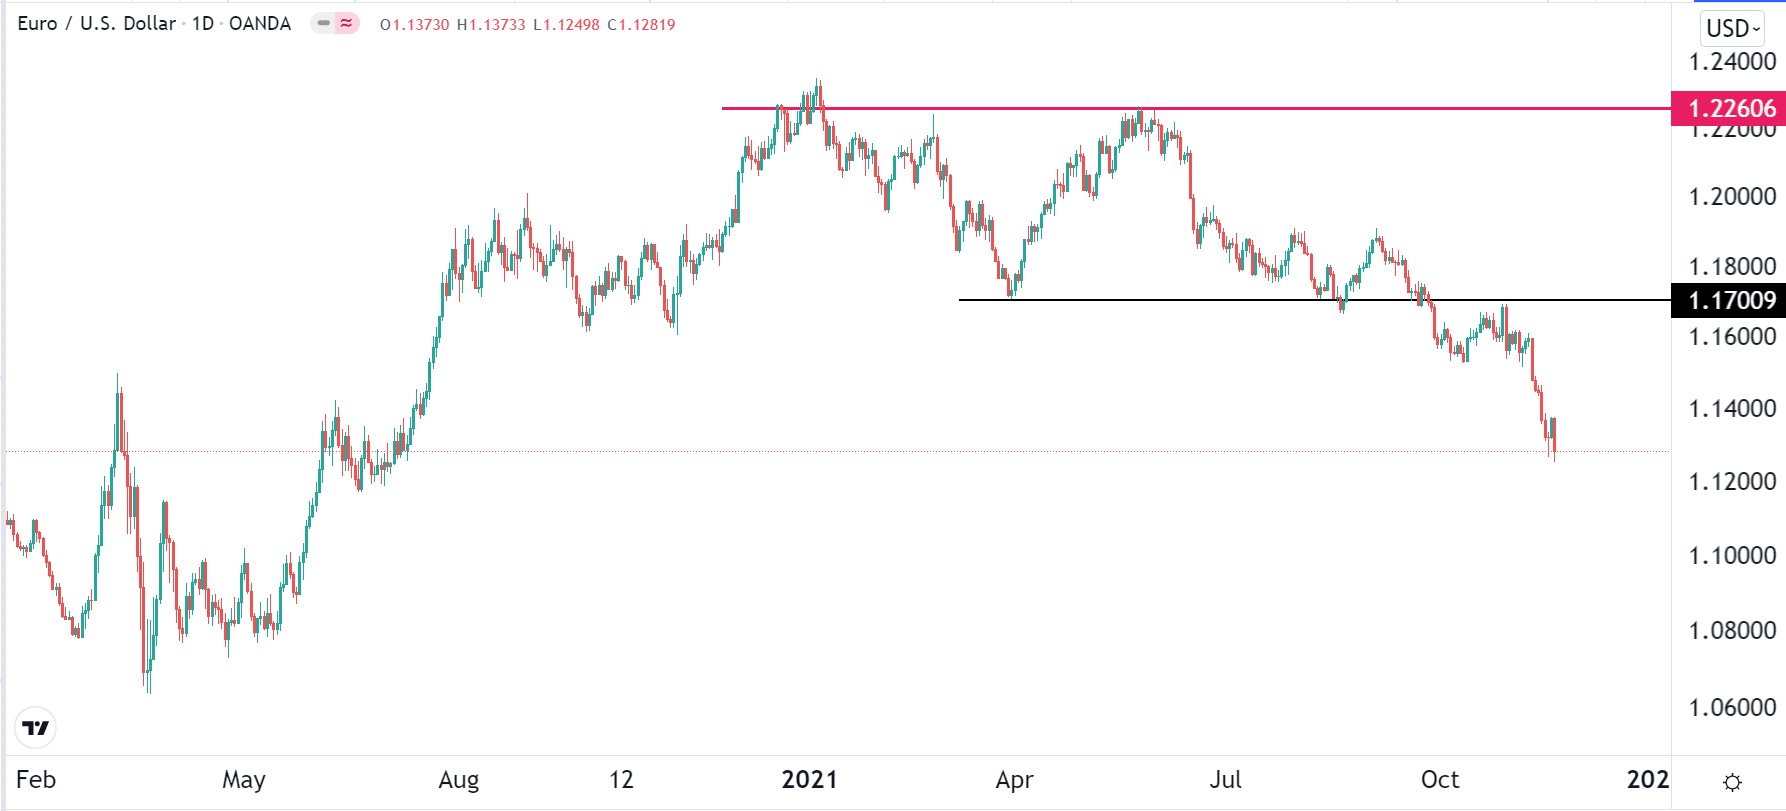Viewport: 1786px width, 811px height.
Task: Click the TradingView logo icon
Action: coord(36,728)
